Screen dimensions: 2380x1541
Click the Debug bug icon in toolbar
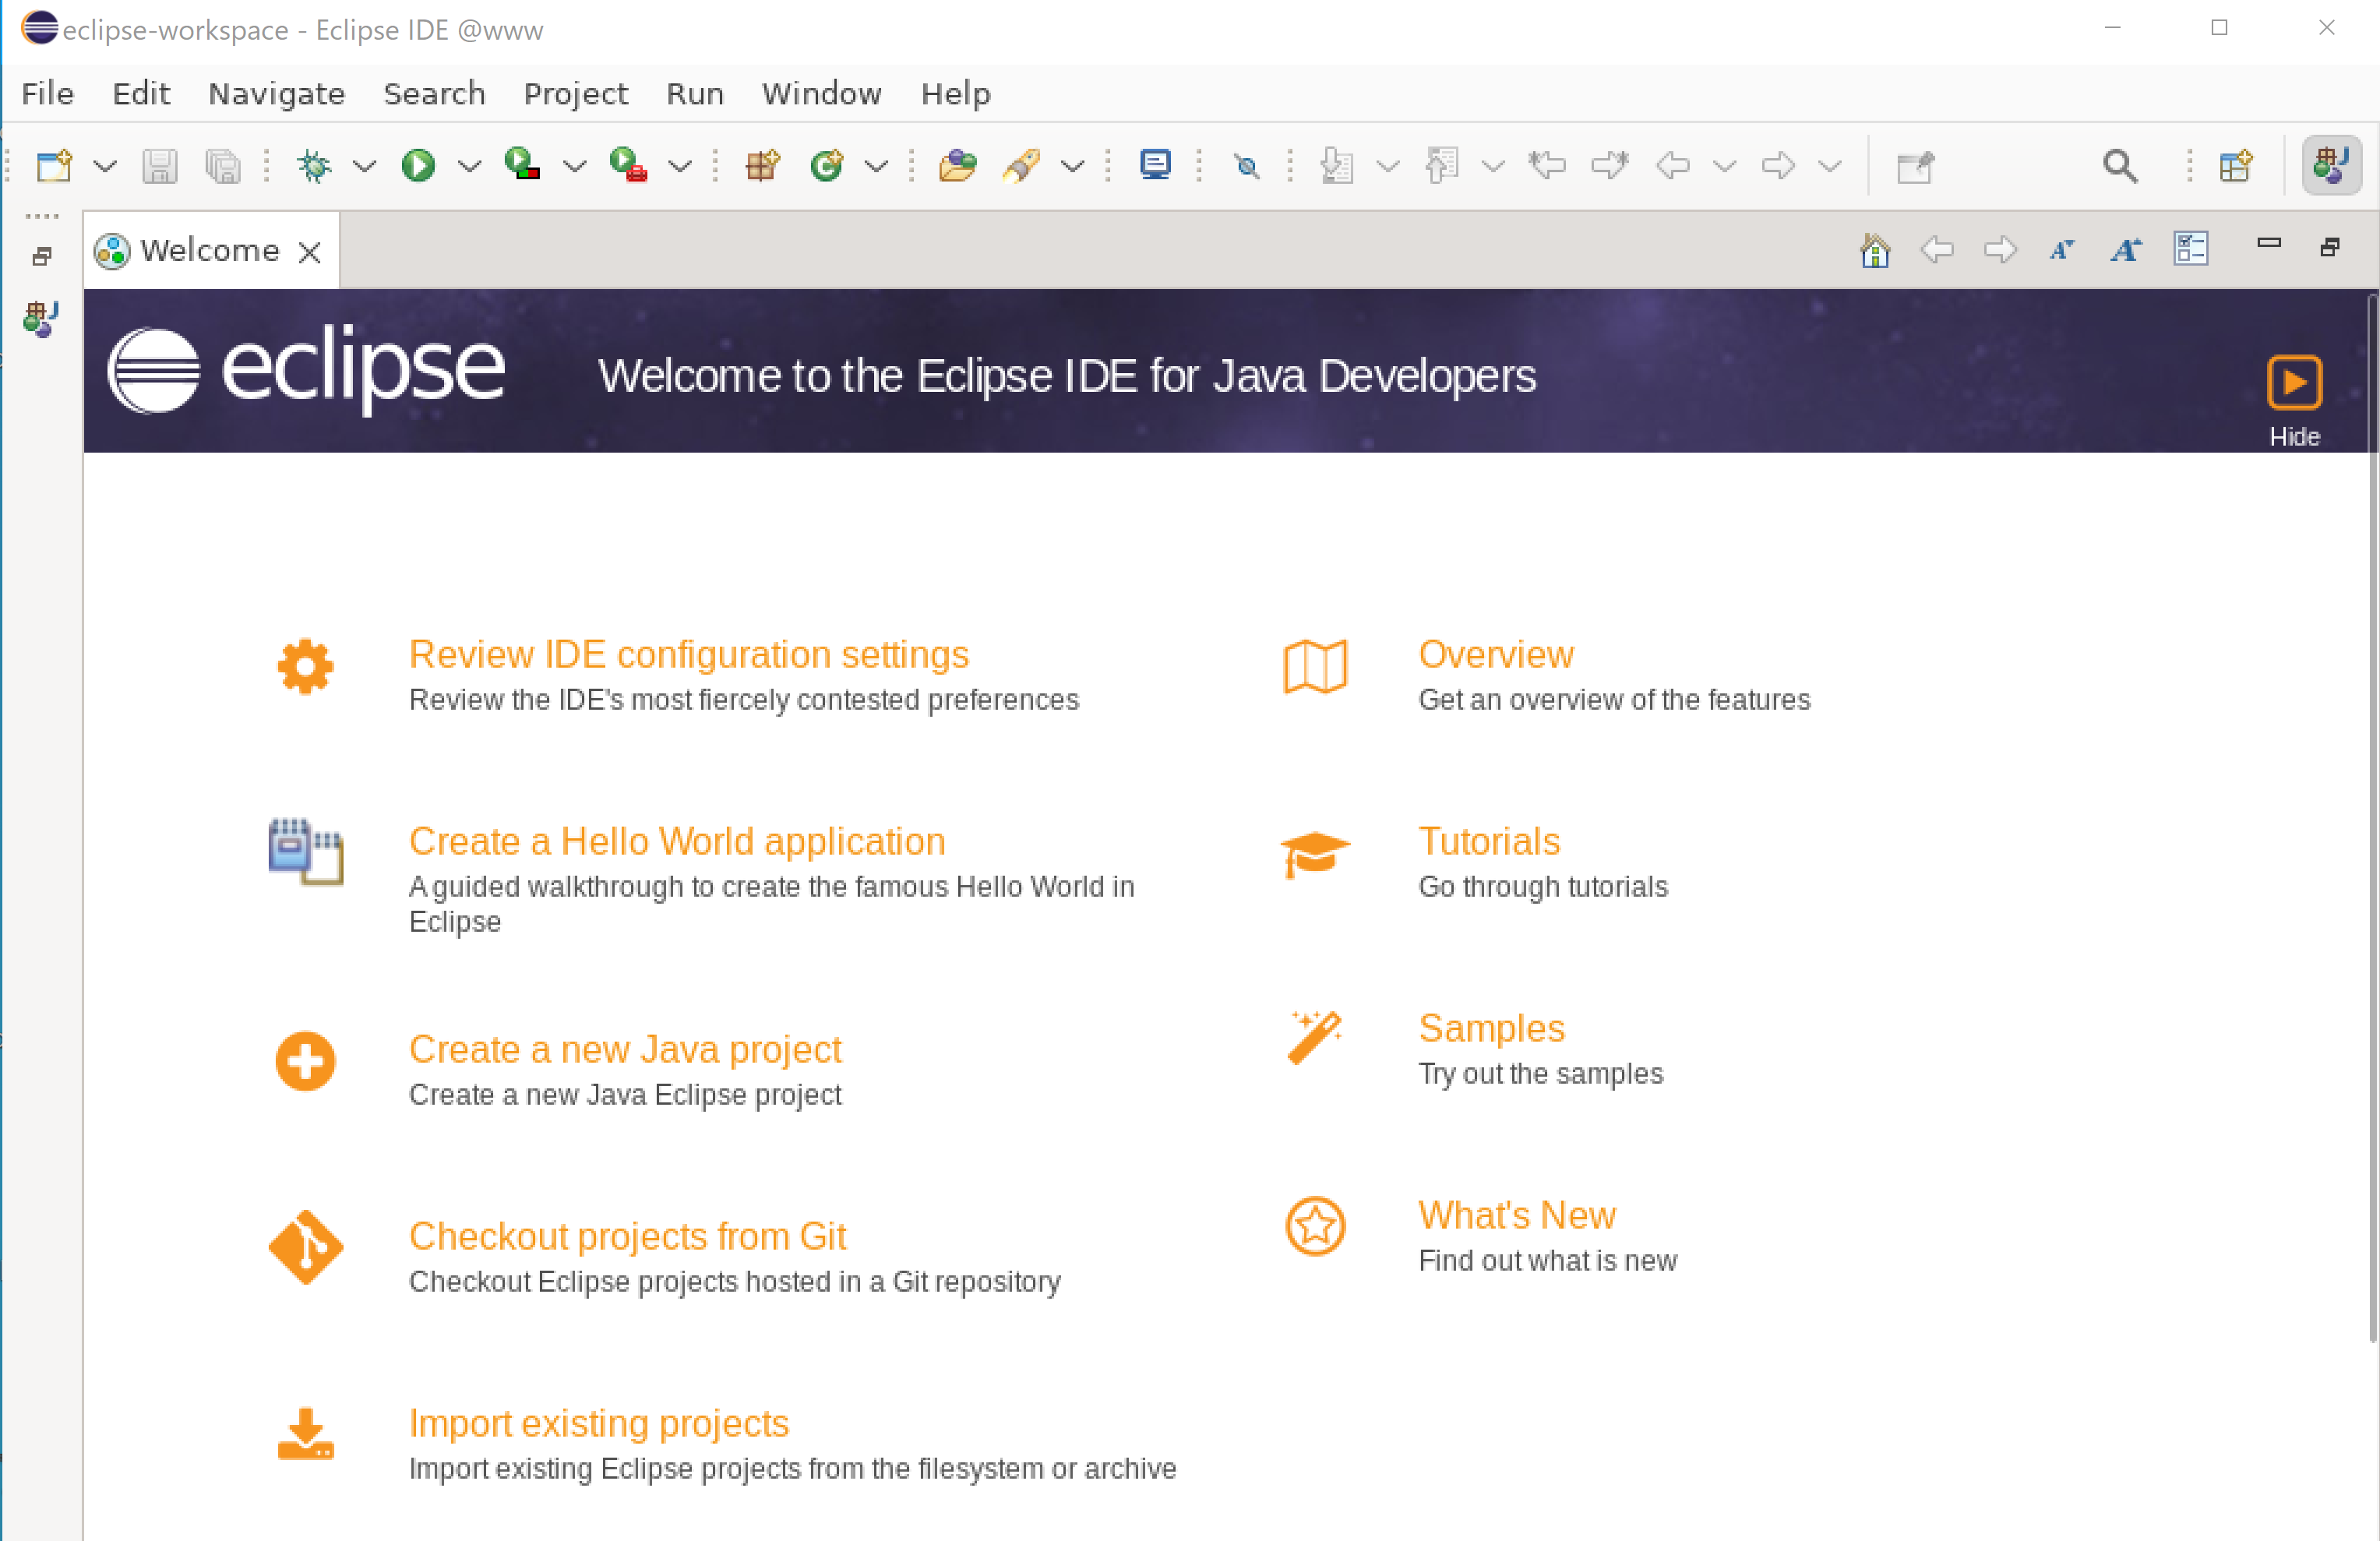pos(314,165)
